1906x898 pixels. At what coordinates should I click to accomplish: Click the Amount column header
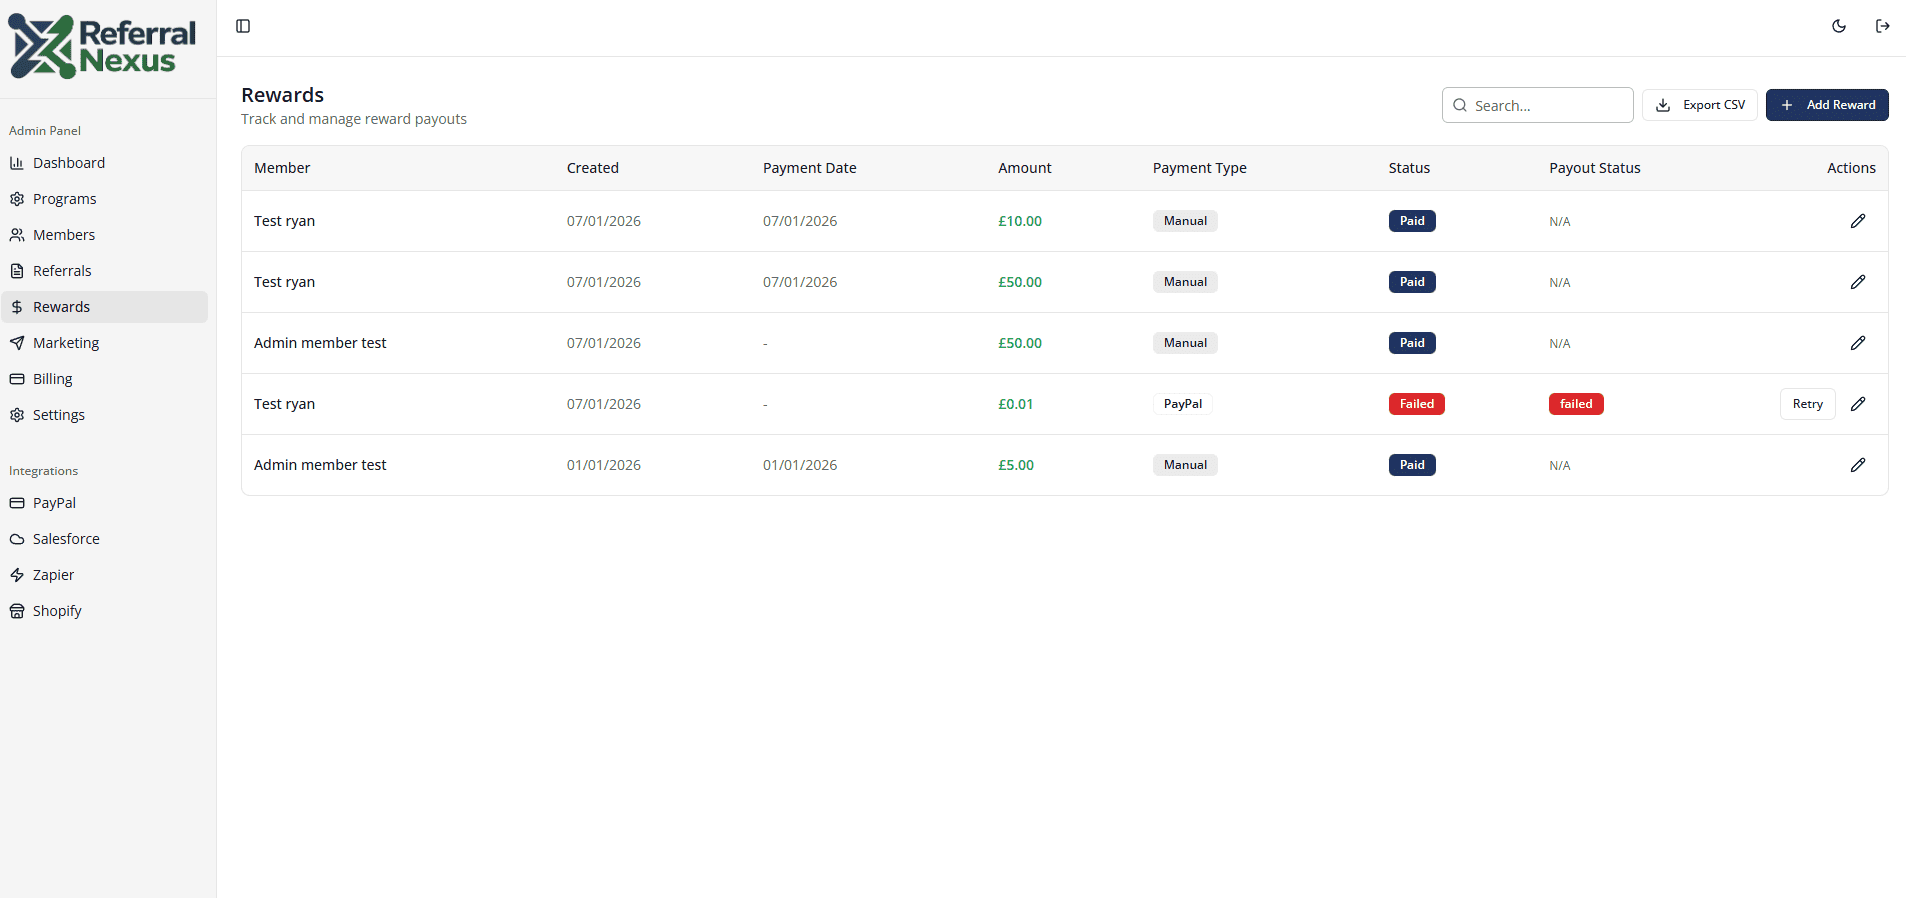[1025, 168]
